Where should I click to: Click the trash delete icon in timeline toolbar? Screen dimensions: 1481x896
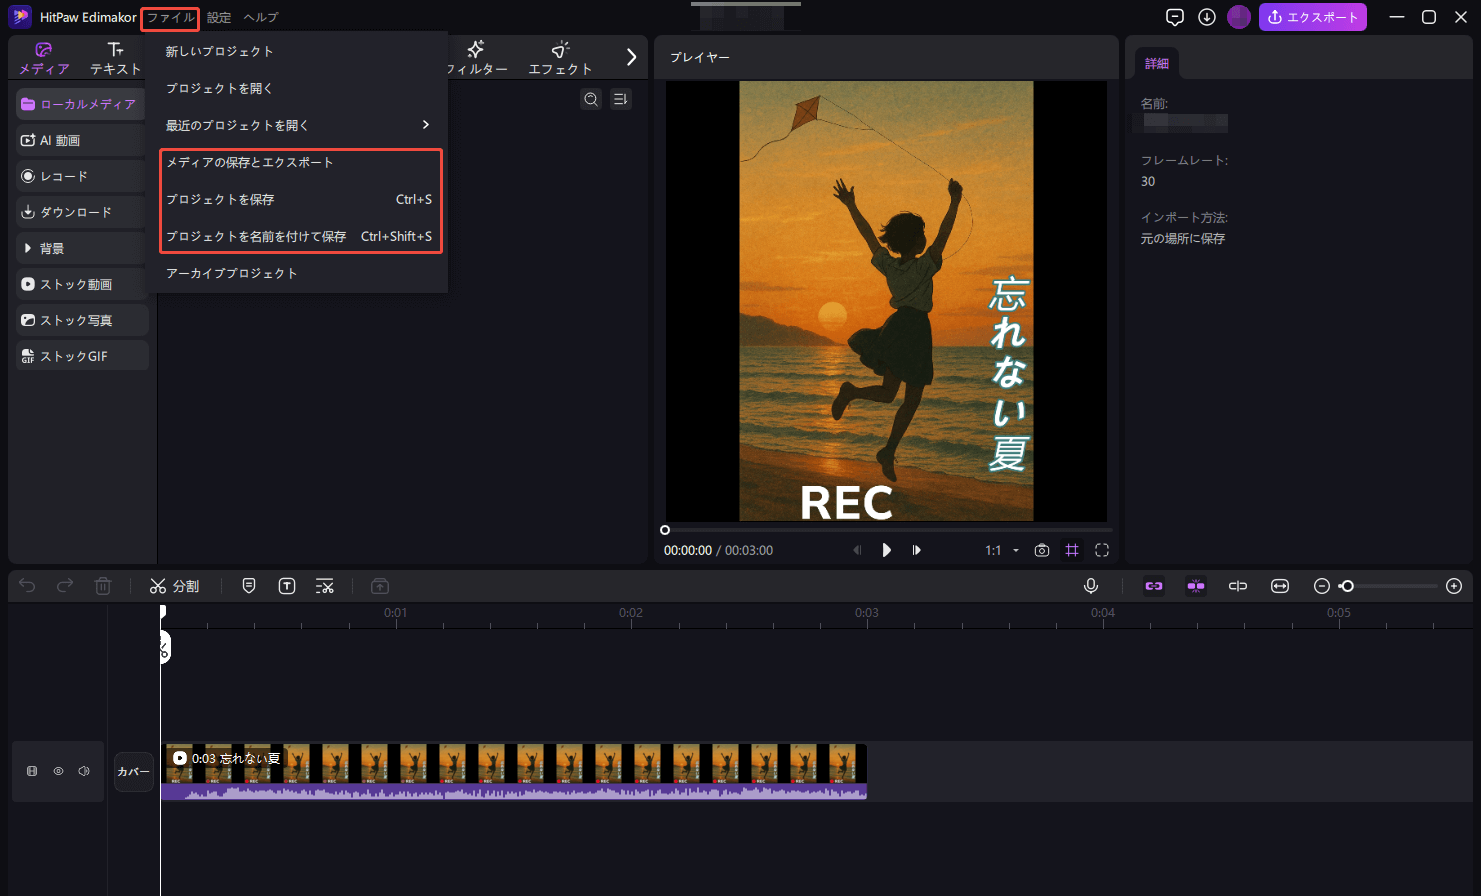pyautogui.click(x=103, y=586)
